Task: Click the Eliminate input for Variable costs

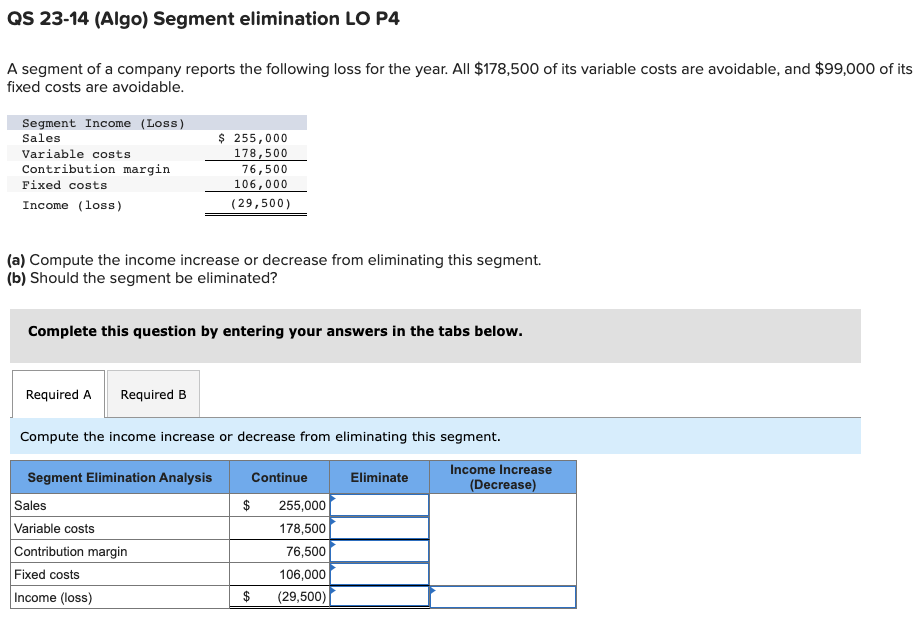Action: pyautogui.click(x=378, y=528)
